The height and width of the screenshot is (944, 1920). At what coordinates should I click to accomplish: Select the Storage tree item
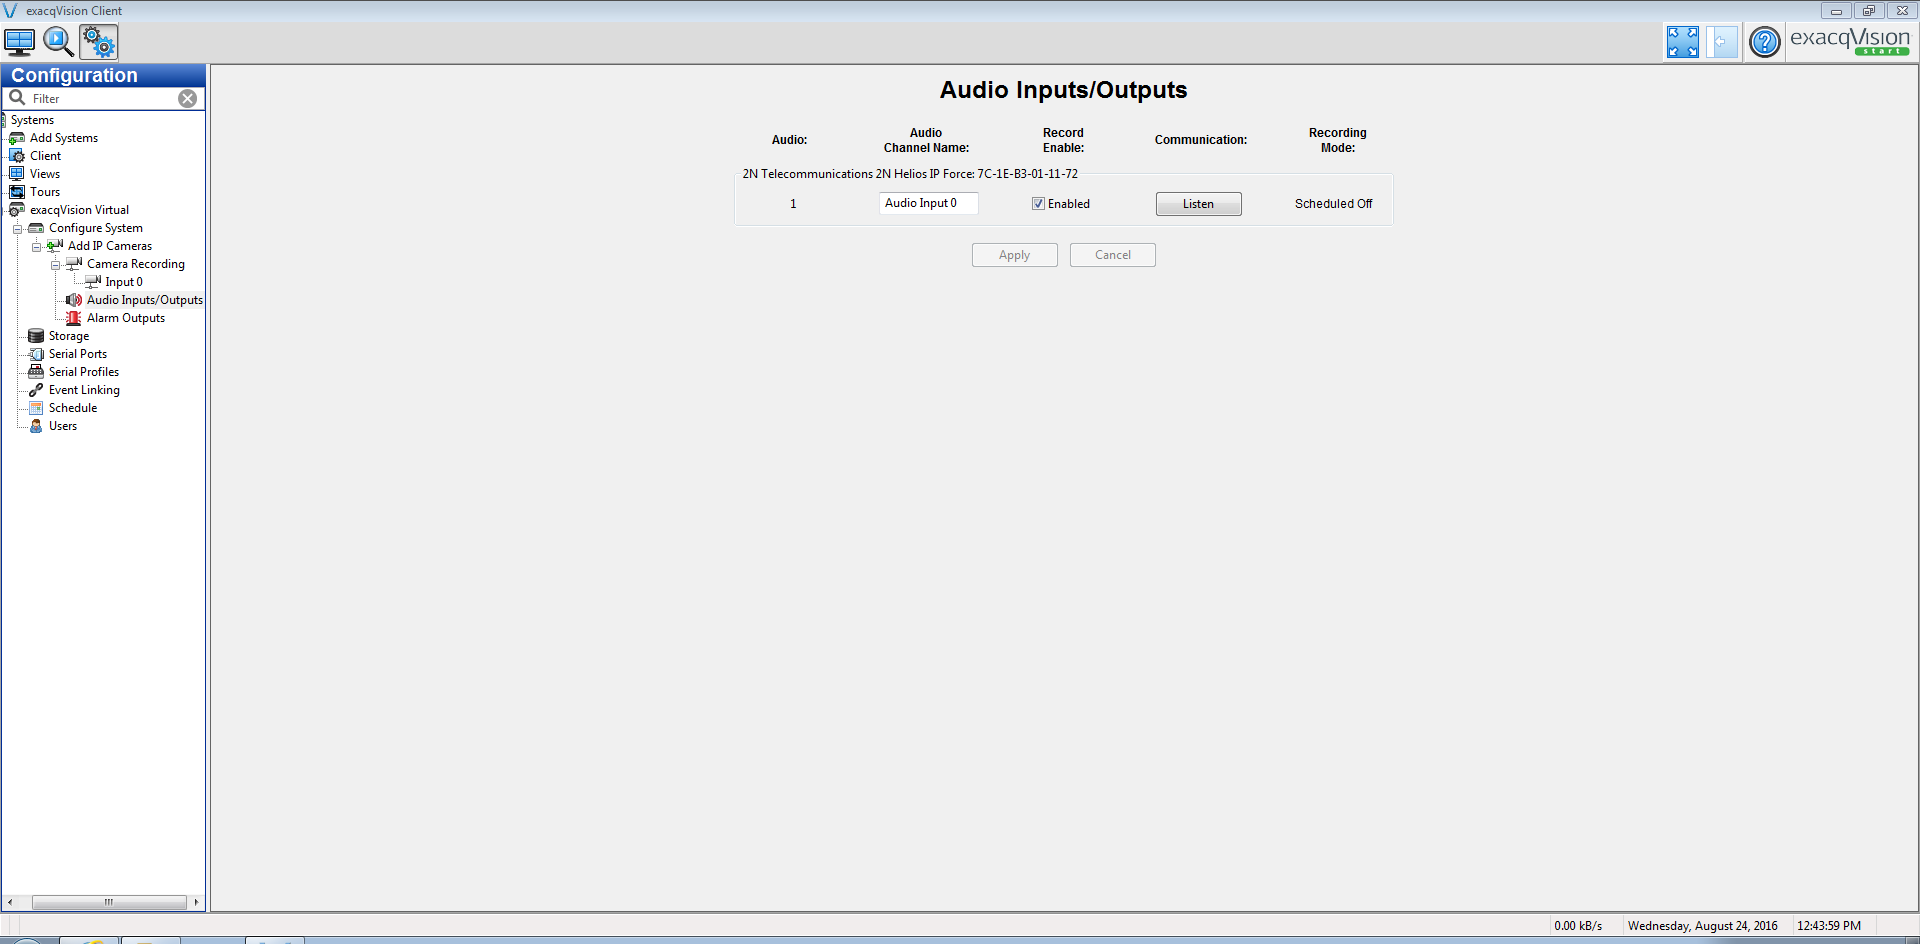[69, 336]
